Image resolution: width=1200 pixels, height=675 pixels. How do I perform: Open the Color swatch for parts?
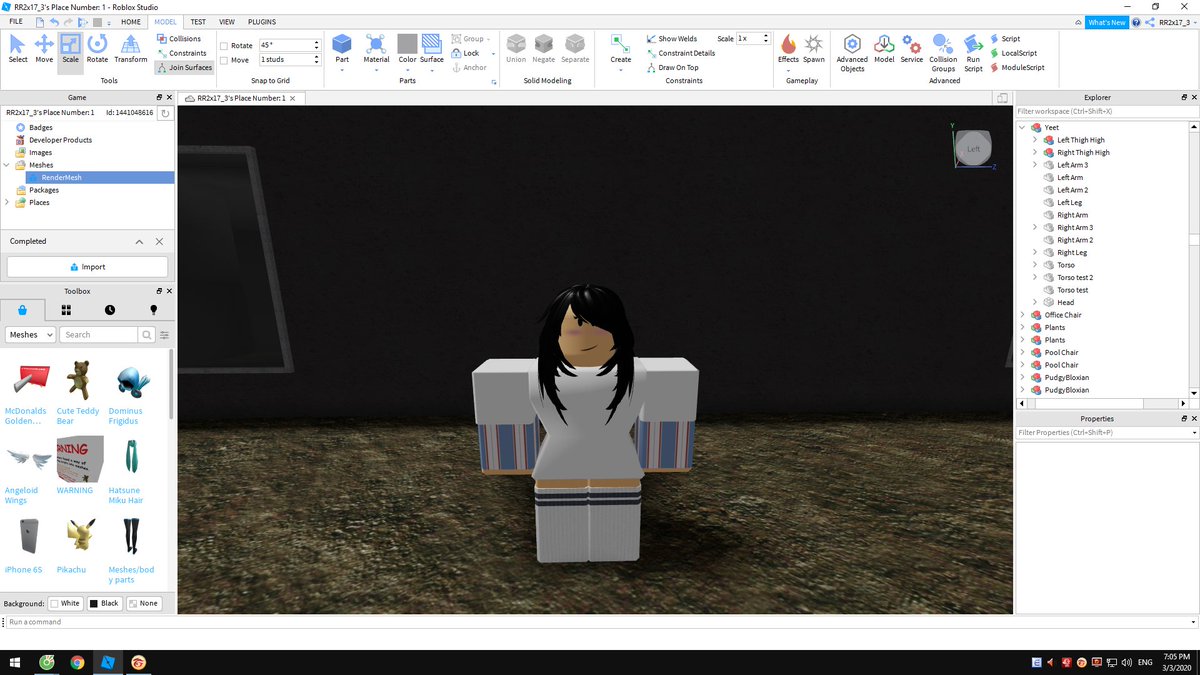[407, 43]
